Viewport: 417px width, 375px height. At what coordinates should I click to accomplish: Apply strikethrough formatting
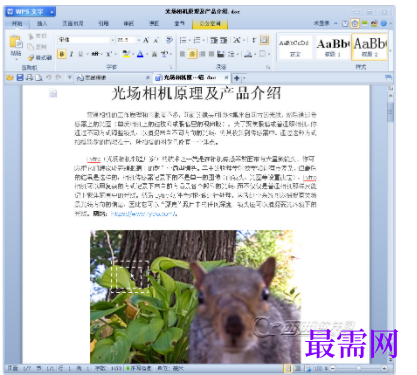(x=95, y=54)
